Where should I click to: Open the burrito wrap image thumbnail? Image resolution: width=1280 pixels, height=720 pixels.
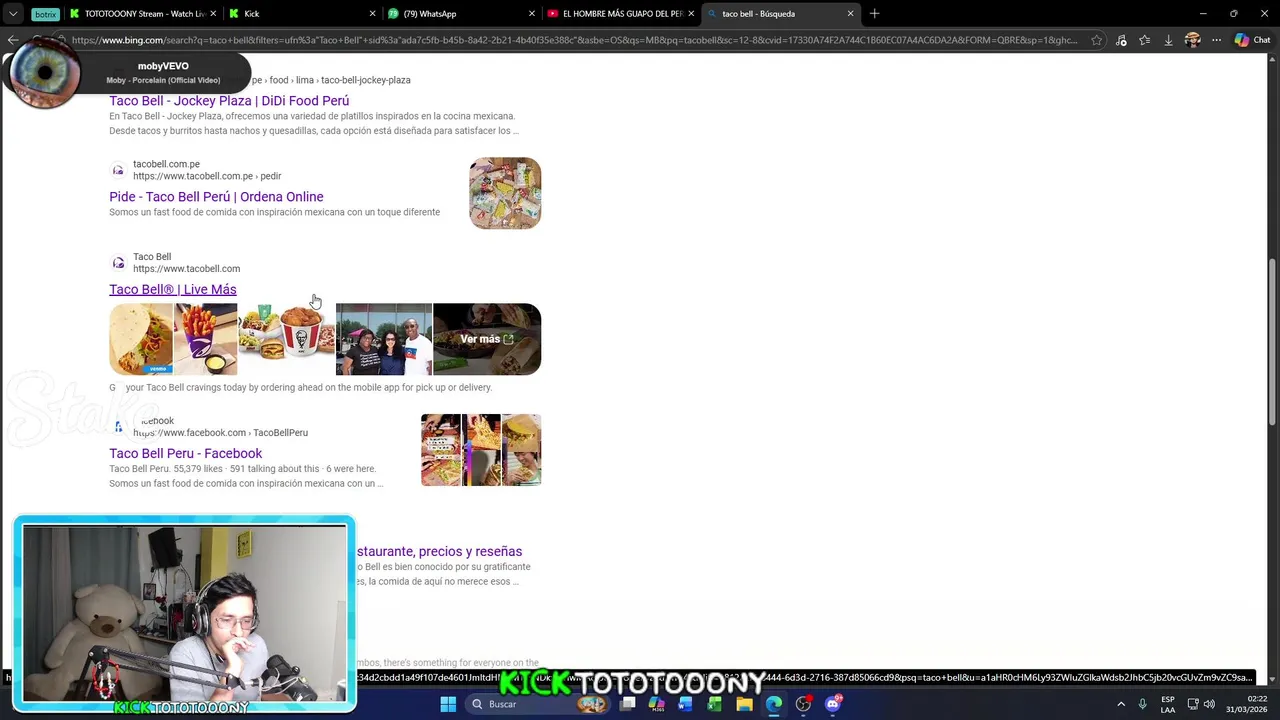[141, 339]
